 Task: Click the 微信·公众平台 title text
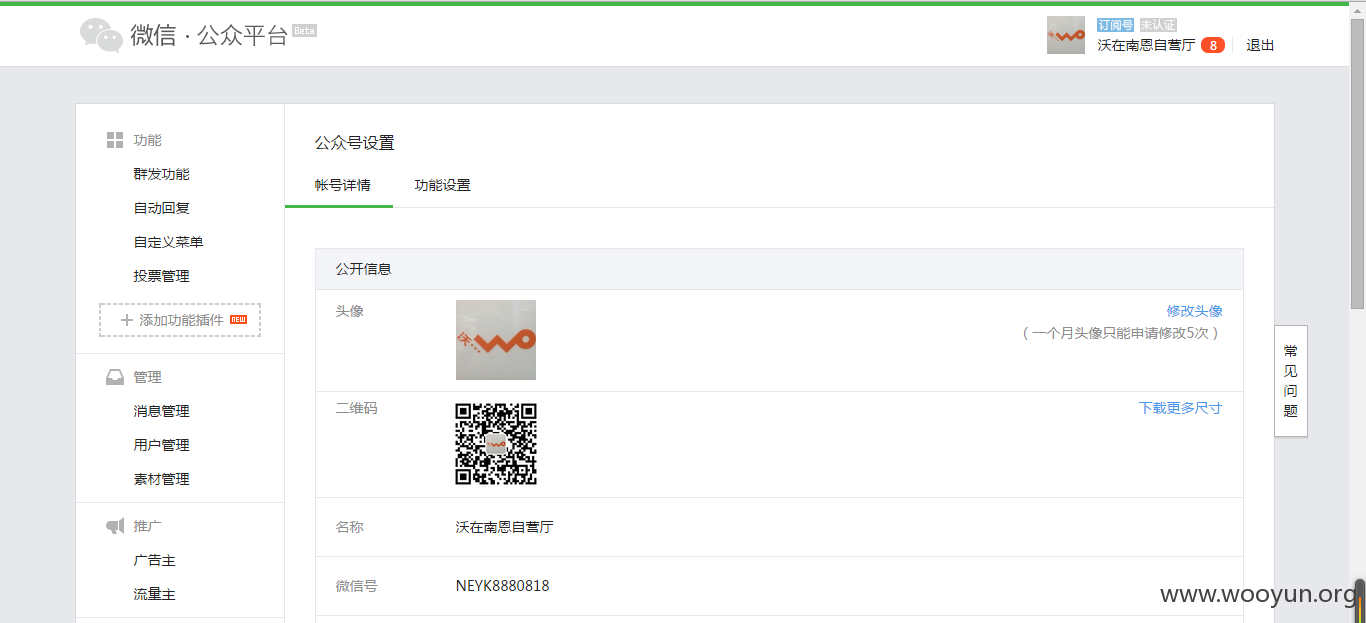[209, 36]
